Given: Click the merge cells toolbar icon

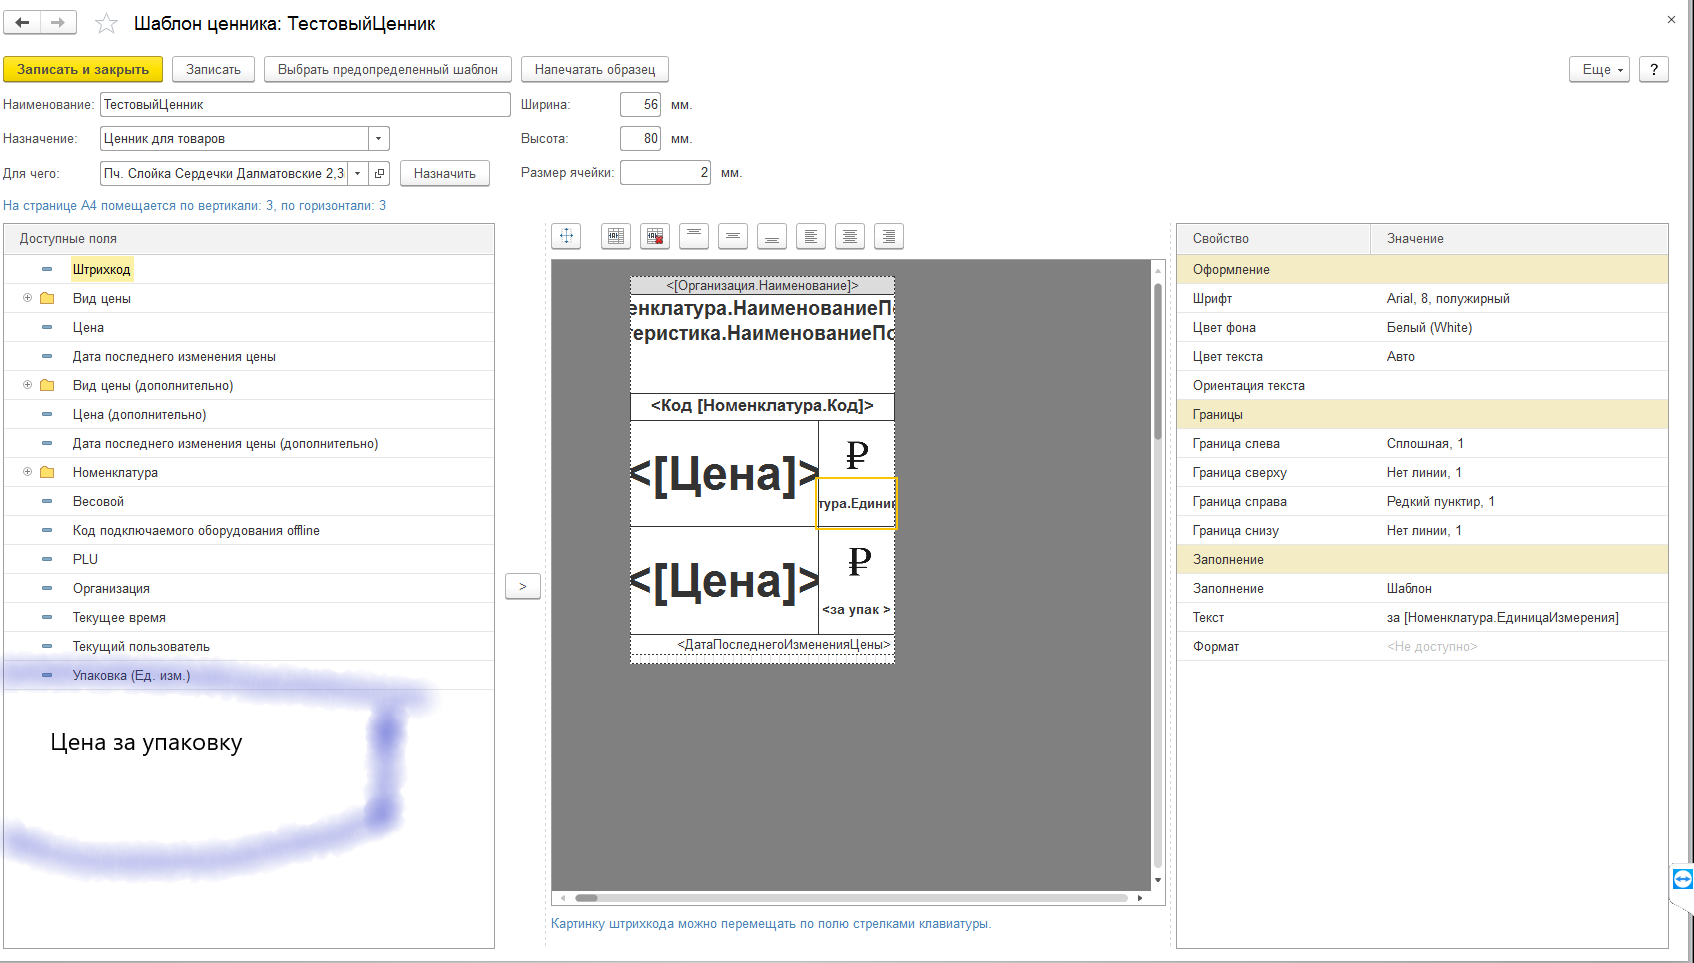Looking at the screenshot, I should pos(616,236).
